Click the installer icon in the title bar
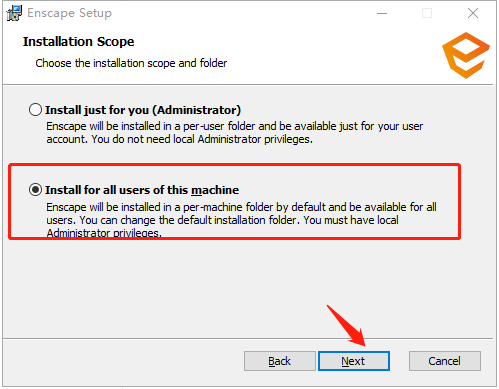 pos(14,13)
